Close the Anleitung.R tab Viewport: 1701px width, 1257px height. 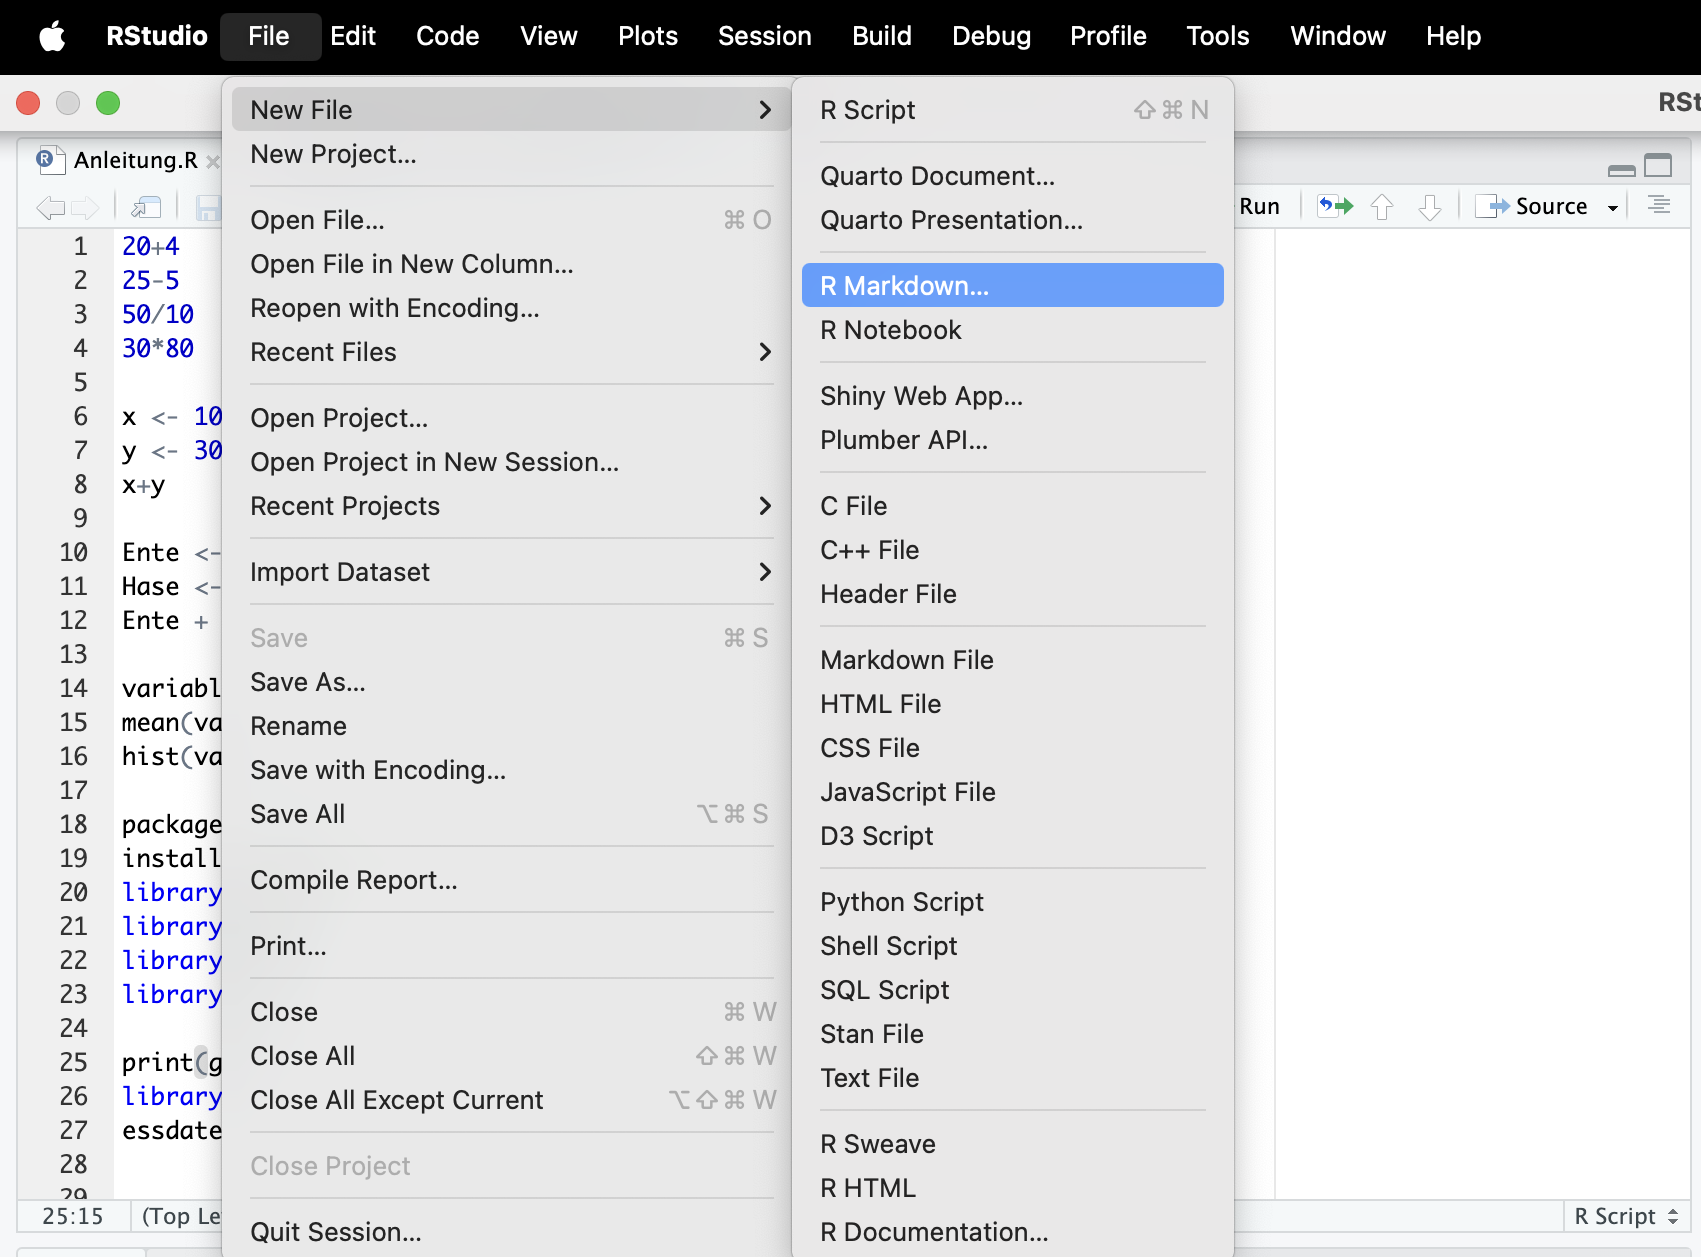[213, 161]
